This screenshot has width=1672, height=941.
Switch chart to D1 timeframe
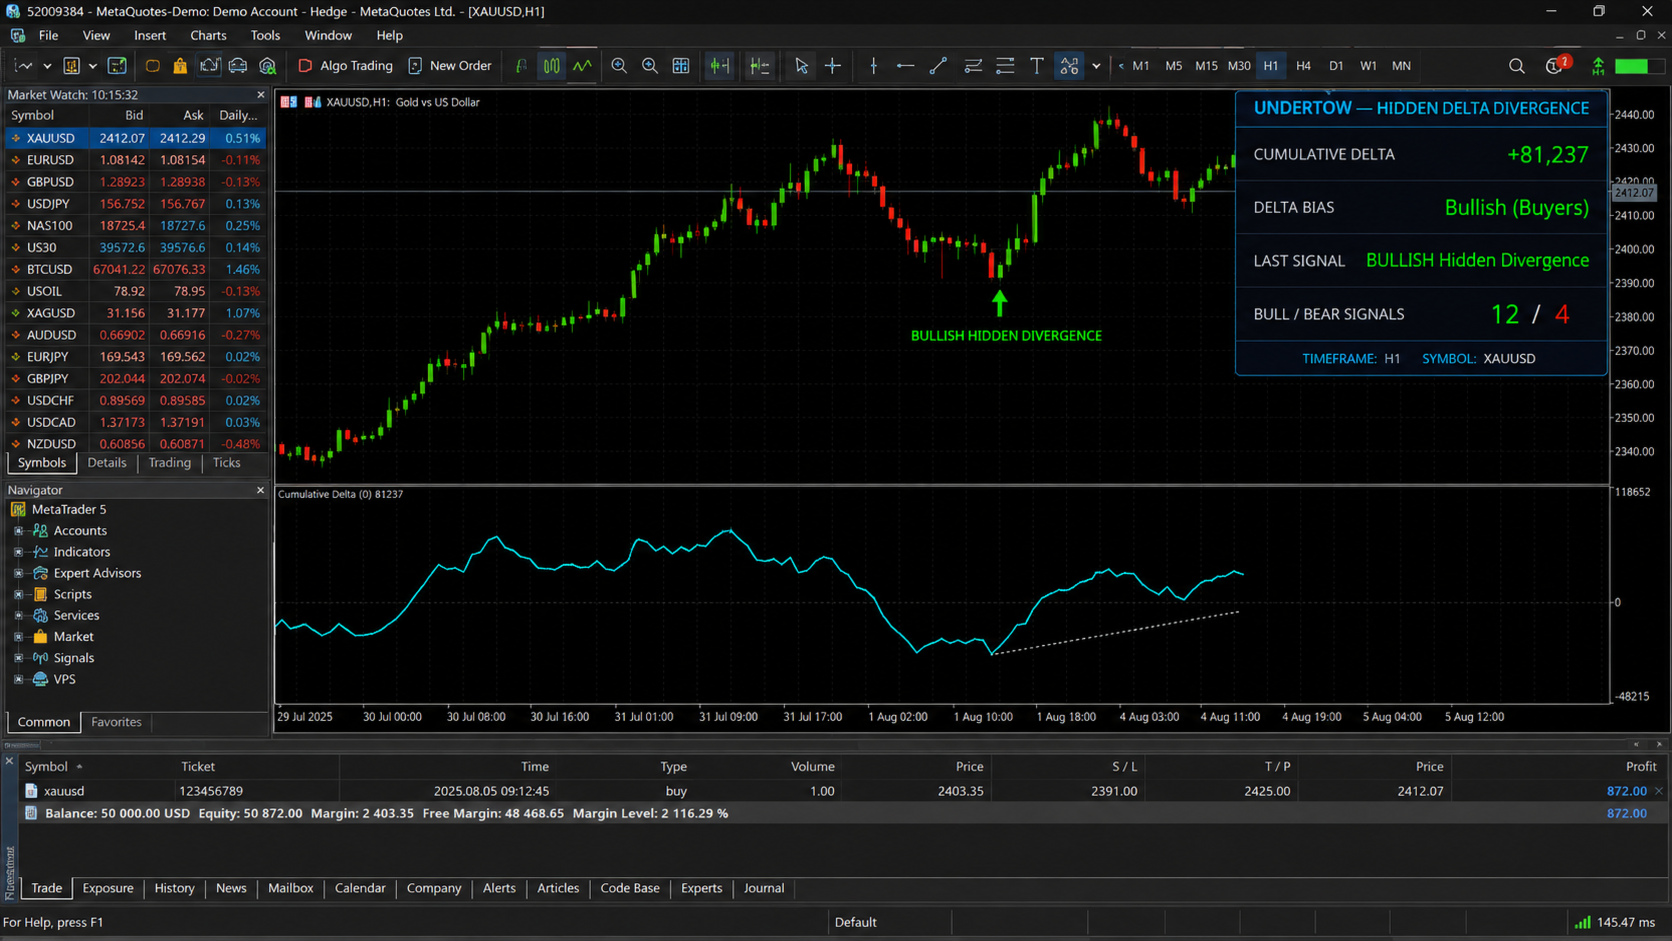pos(1336,66)
